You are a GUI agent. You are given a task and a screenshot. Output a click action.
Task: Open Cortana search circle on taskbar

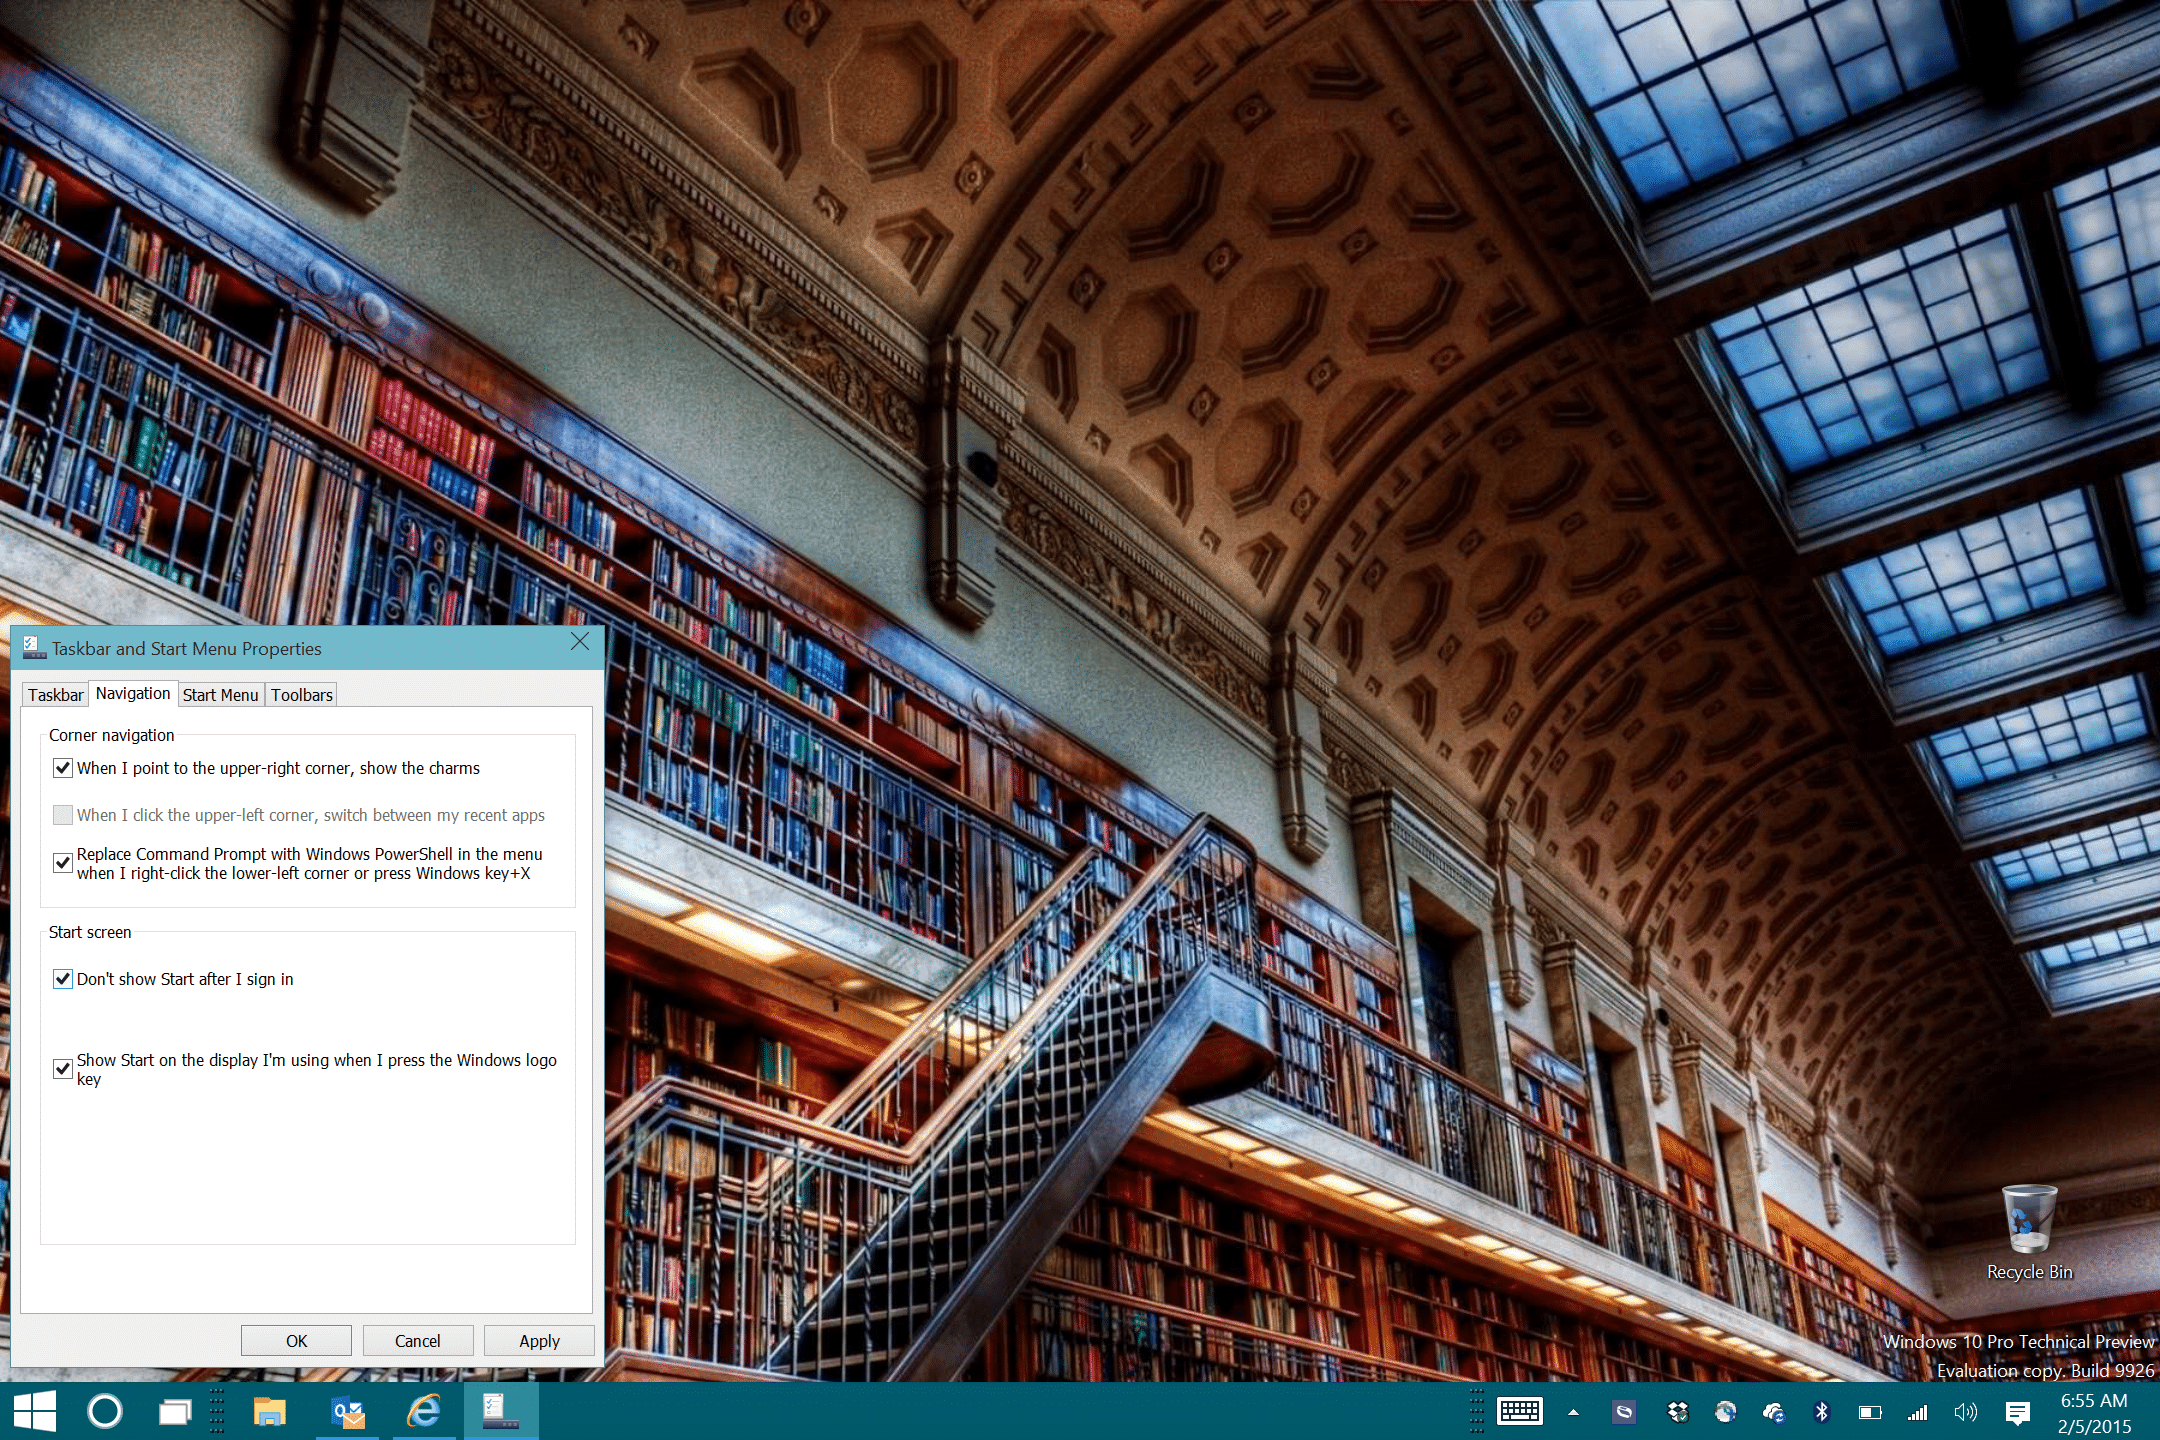coord(105,1412)
